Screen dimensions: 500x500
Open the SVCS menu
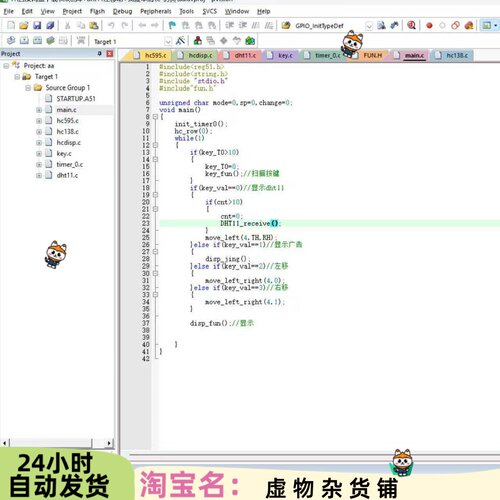[210, 11]
